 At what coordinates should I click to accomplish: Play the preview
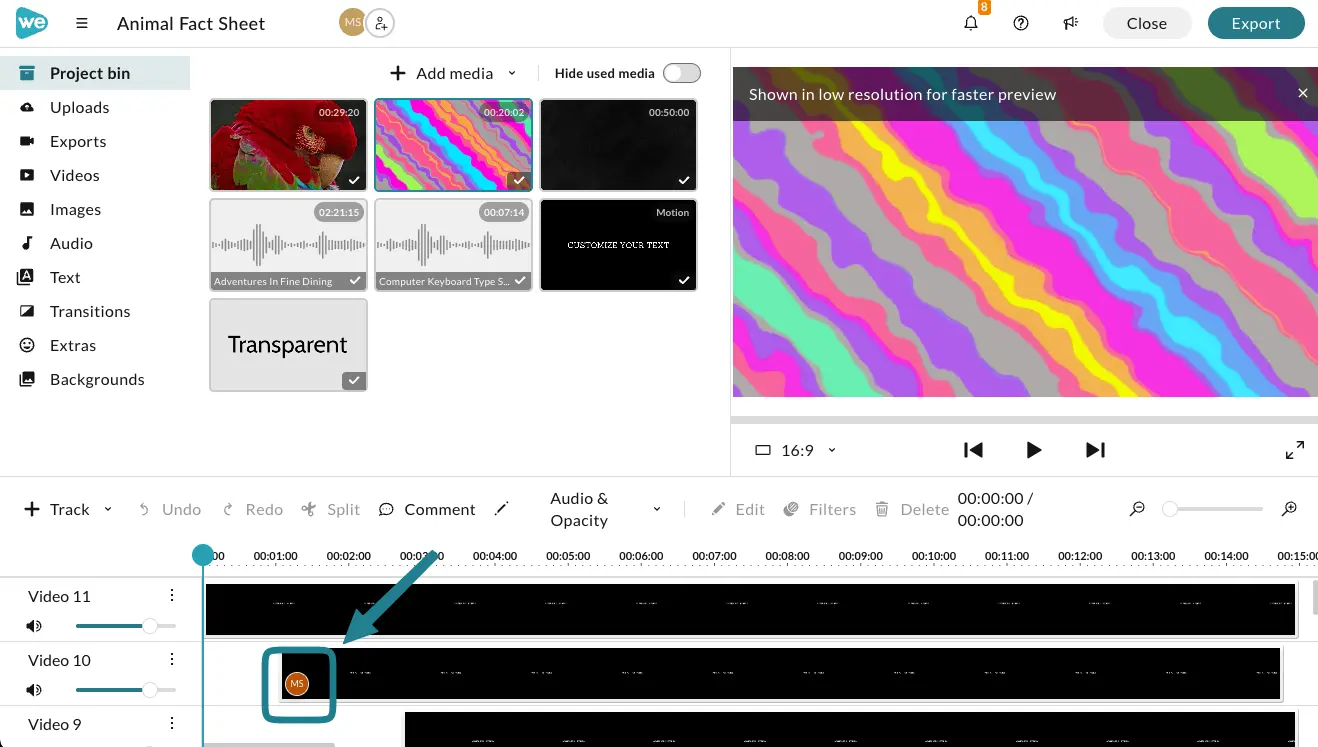(x=1034, y=450)
